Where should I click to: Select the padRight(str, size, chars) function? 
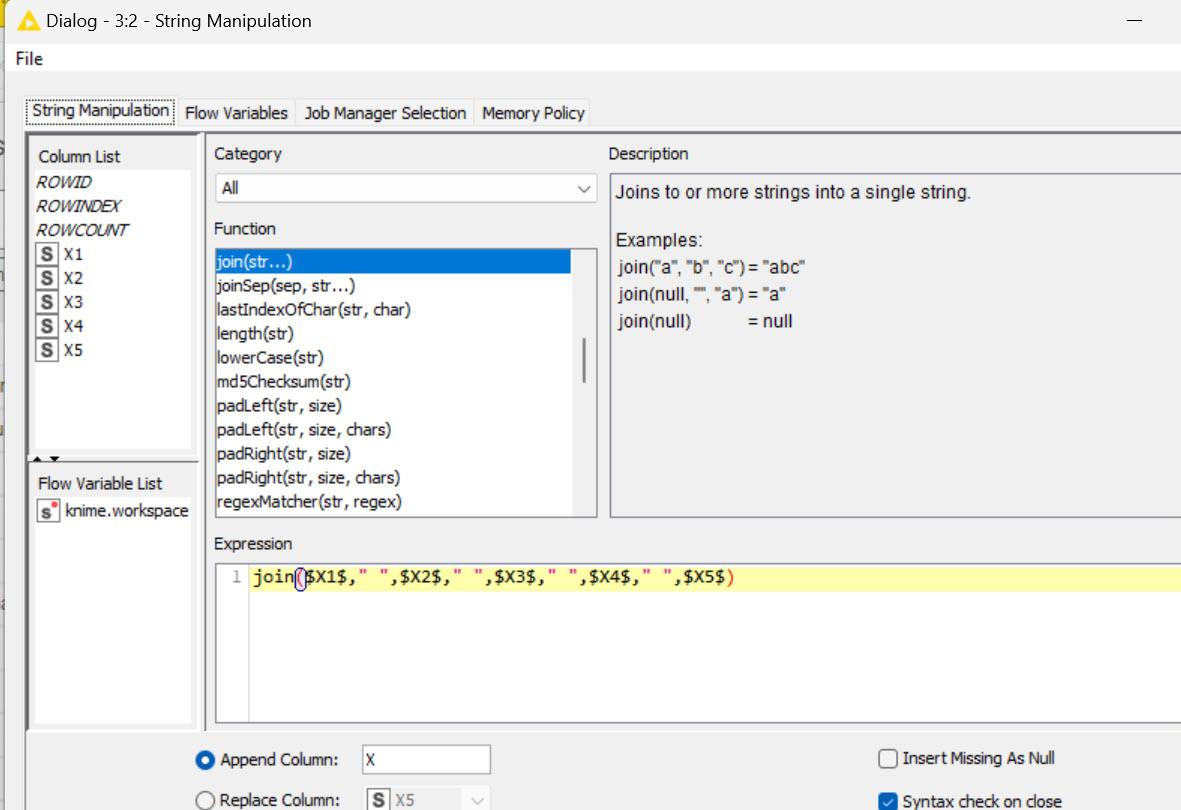click(x=393, y=478)
